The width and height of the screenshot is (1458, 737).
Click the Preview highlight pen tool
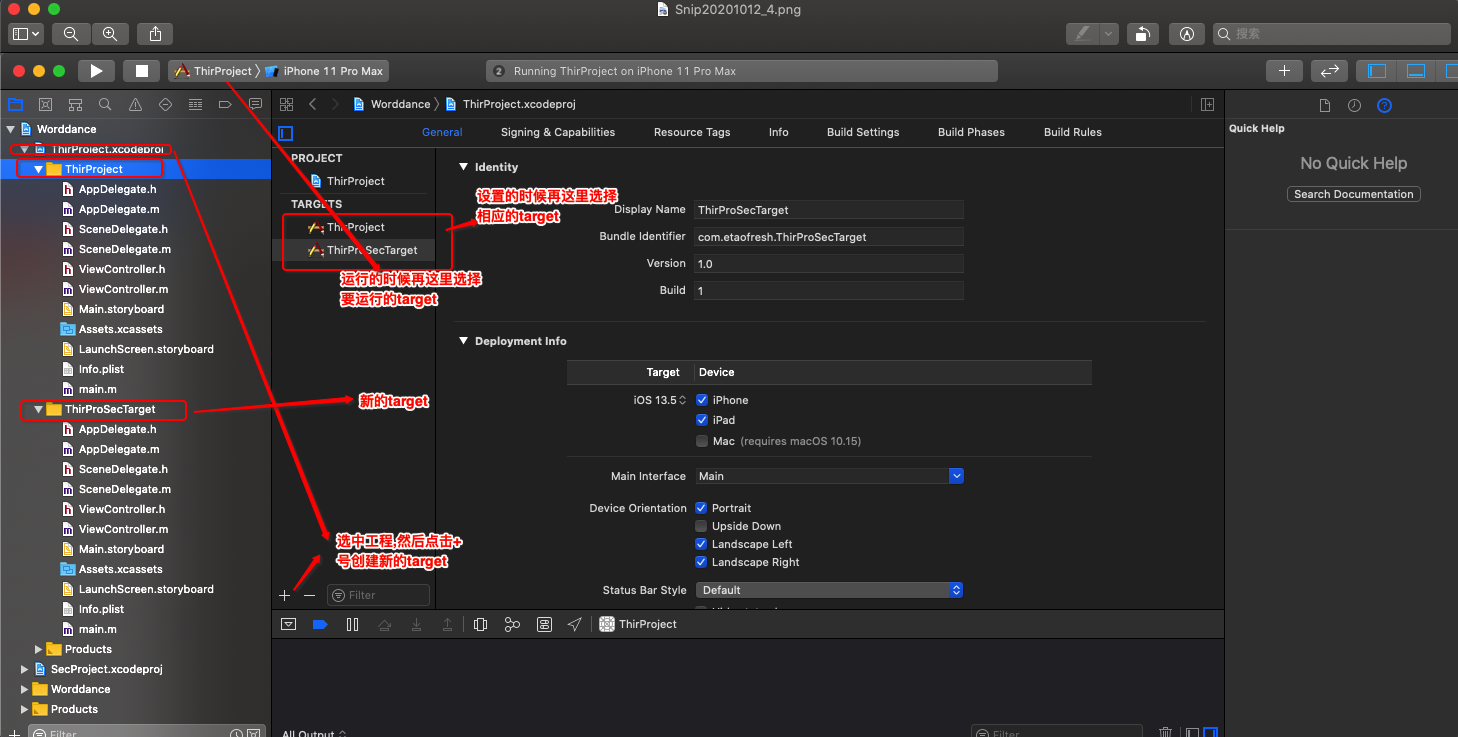tap(1082, 33)
